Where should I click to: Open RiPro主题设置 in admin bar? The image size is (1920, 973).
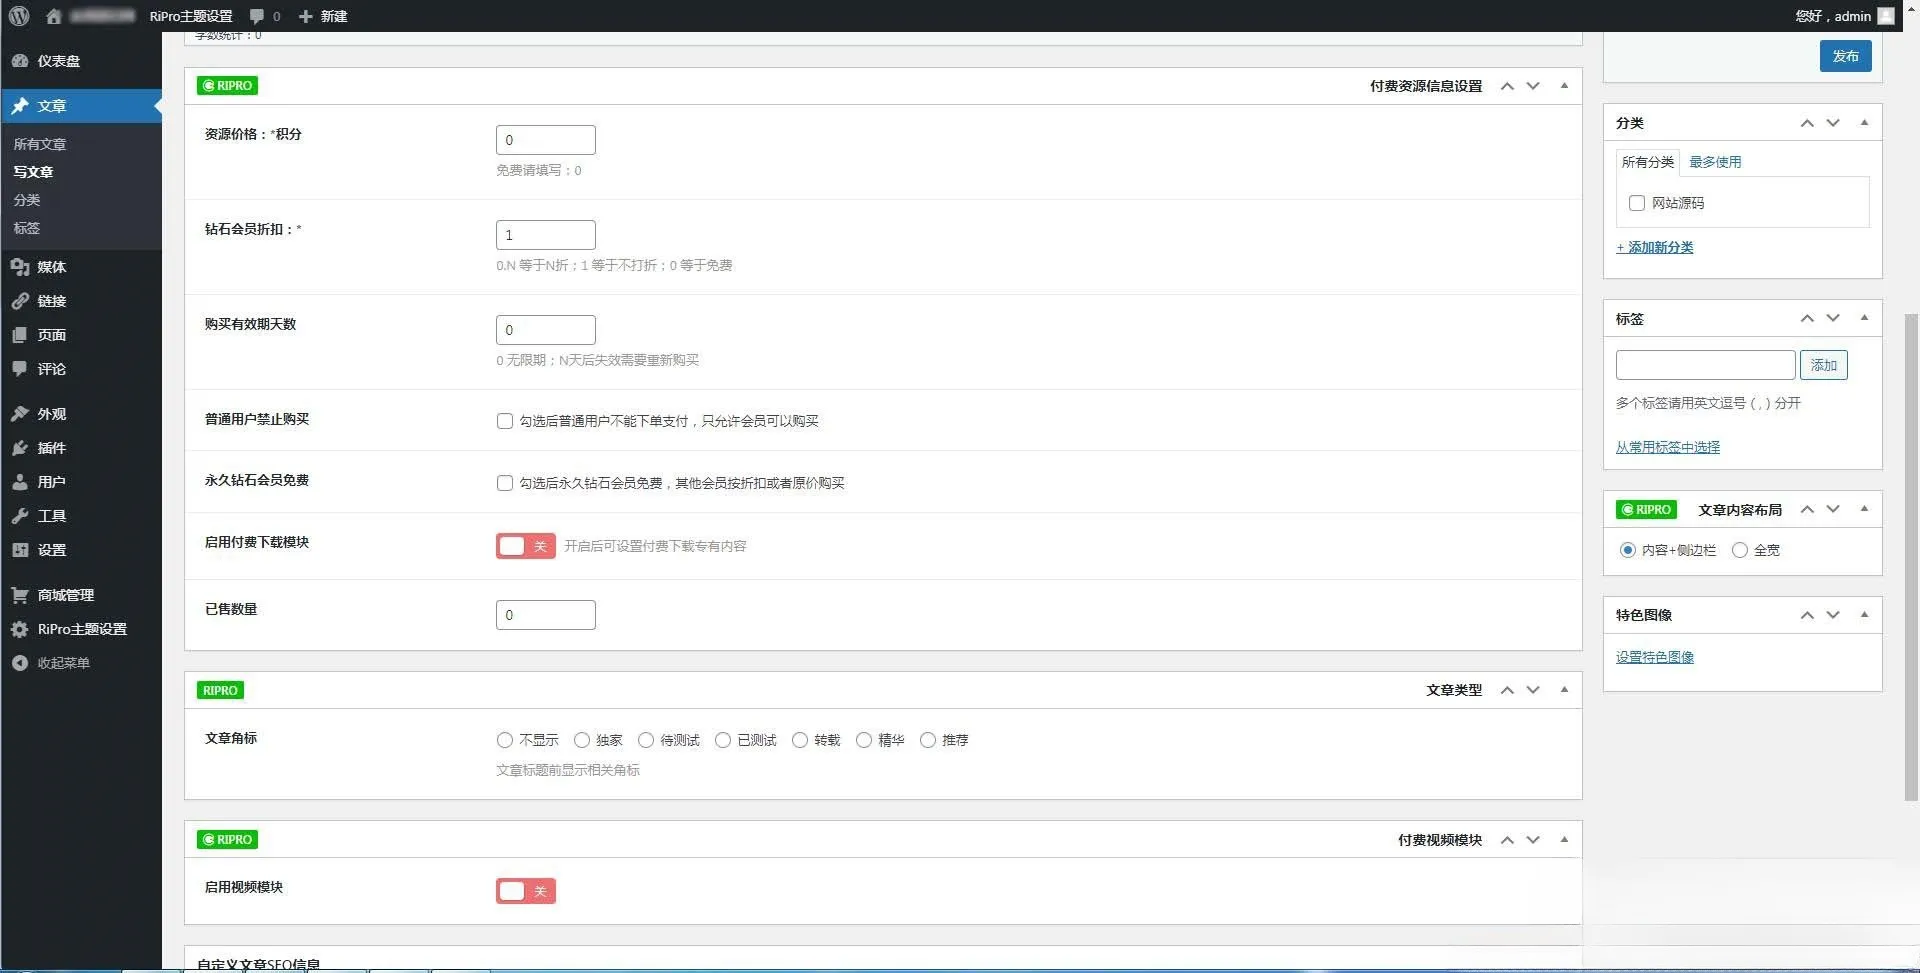[x=191, y=16]
